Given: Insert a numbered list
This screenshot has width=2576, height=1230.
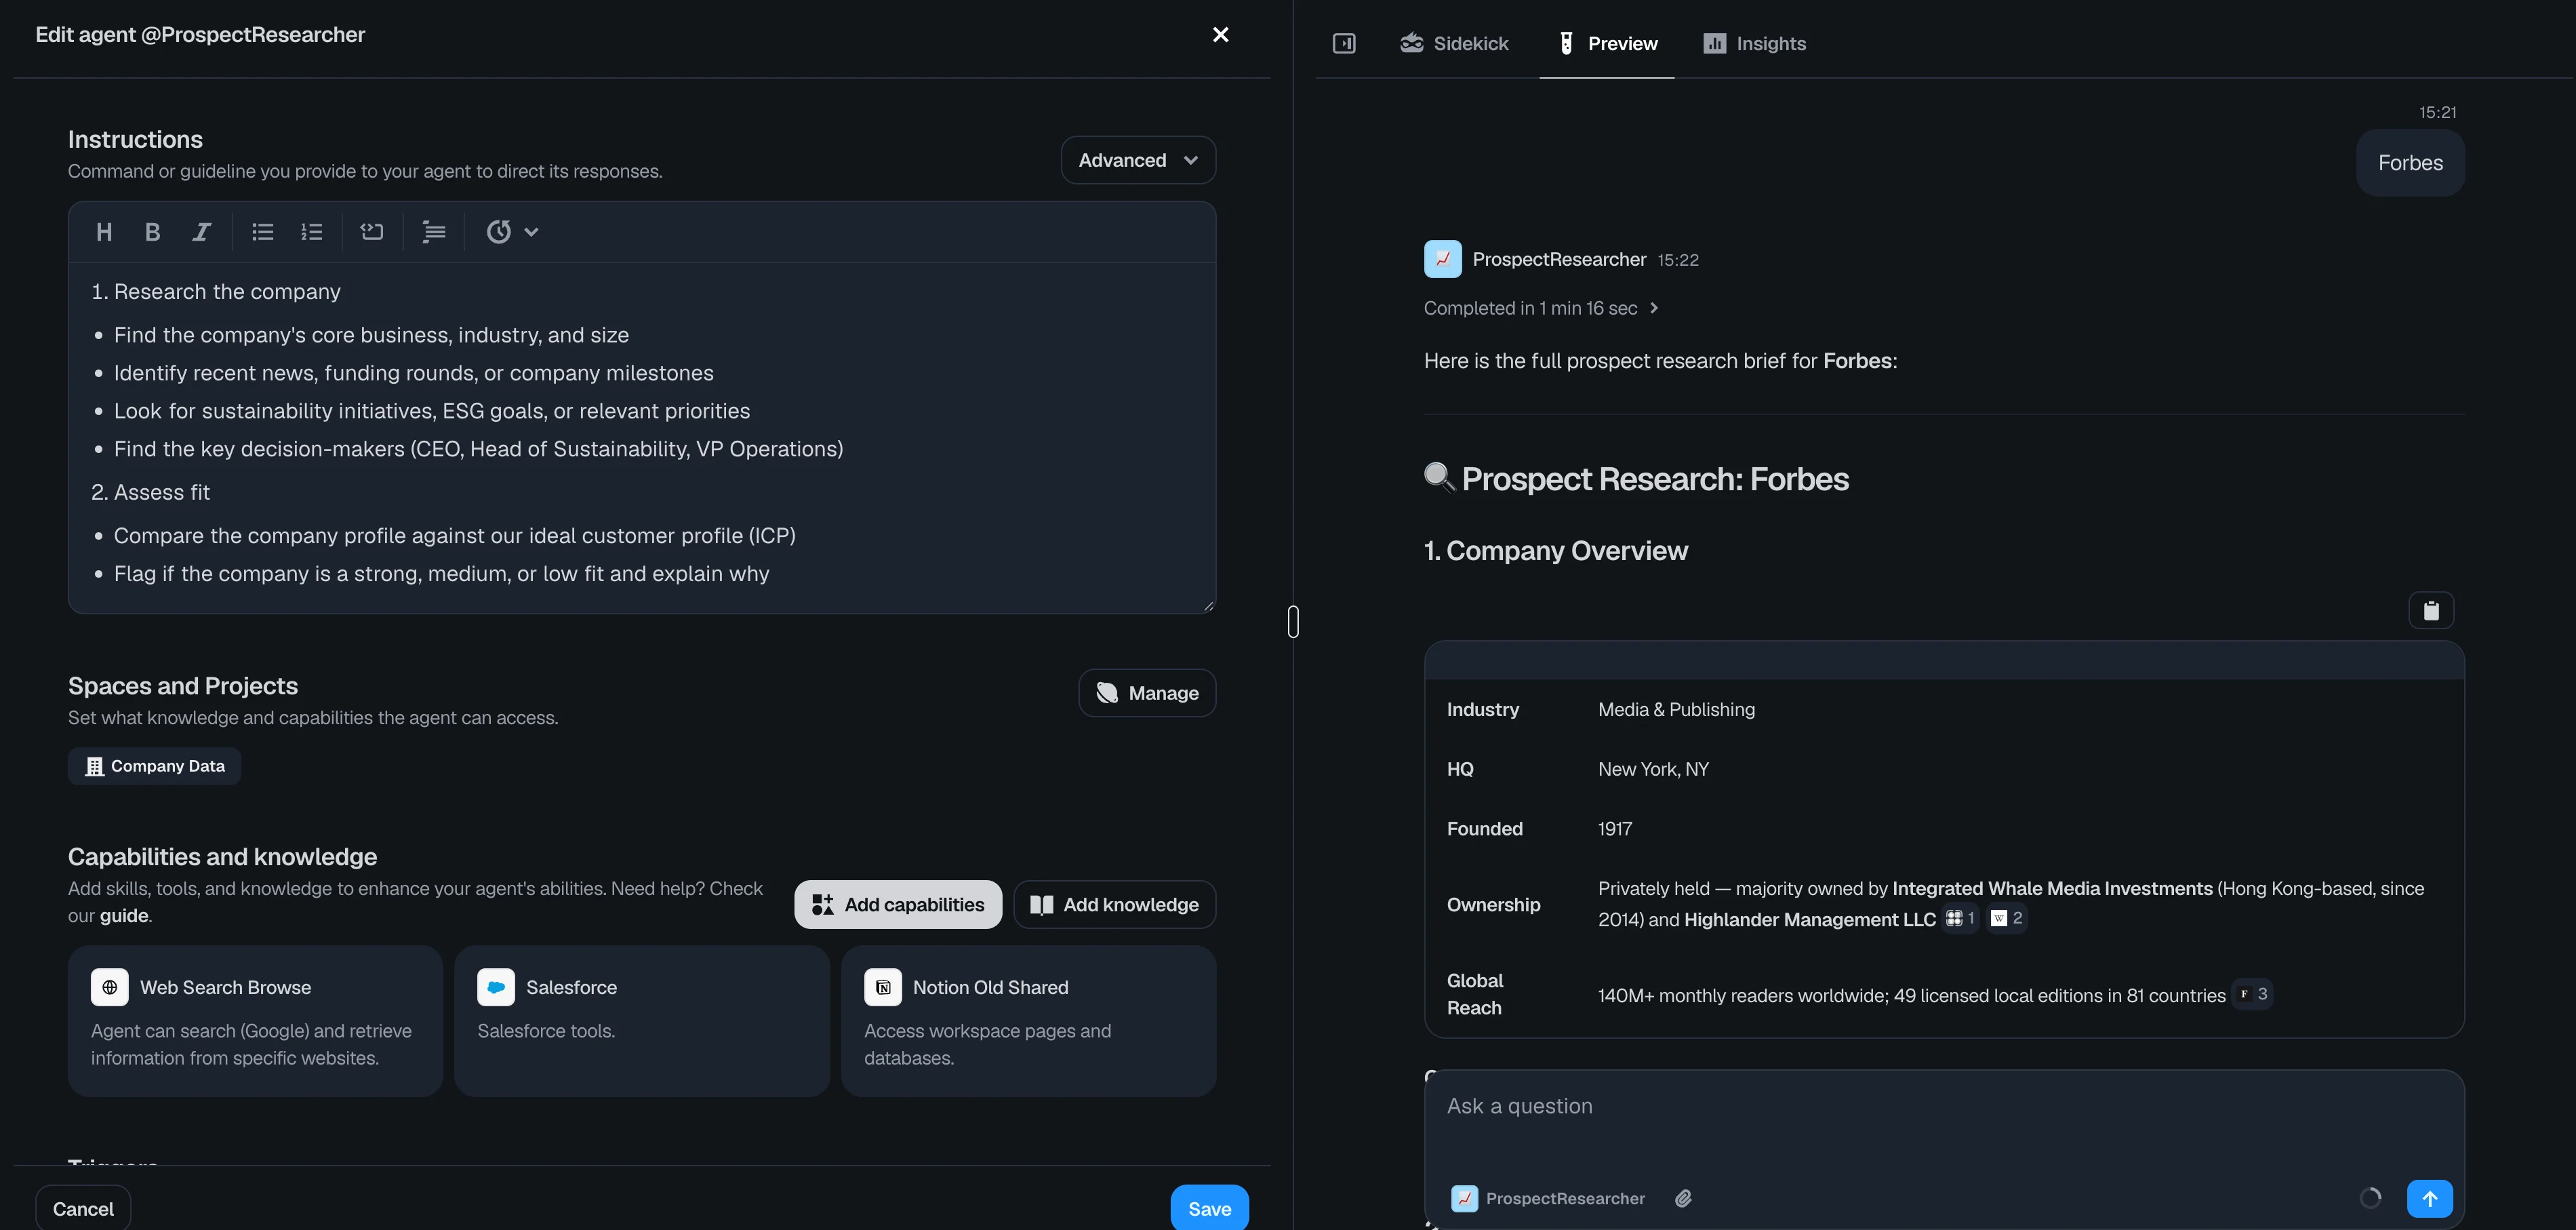Looking at the screenshot, I should [312, 232].
